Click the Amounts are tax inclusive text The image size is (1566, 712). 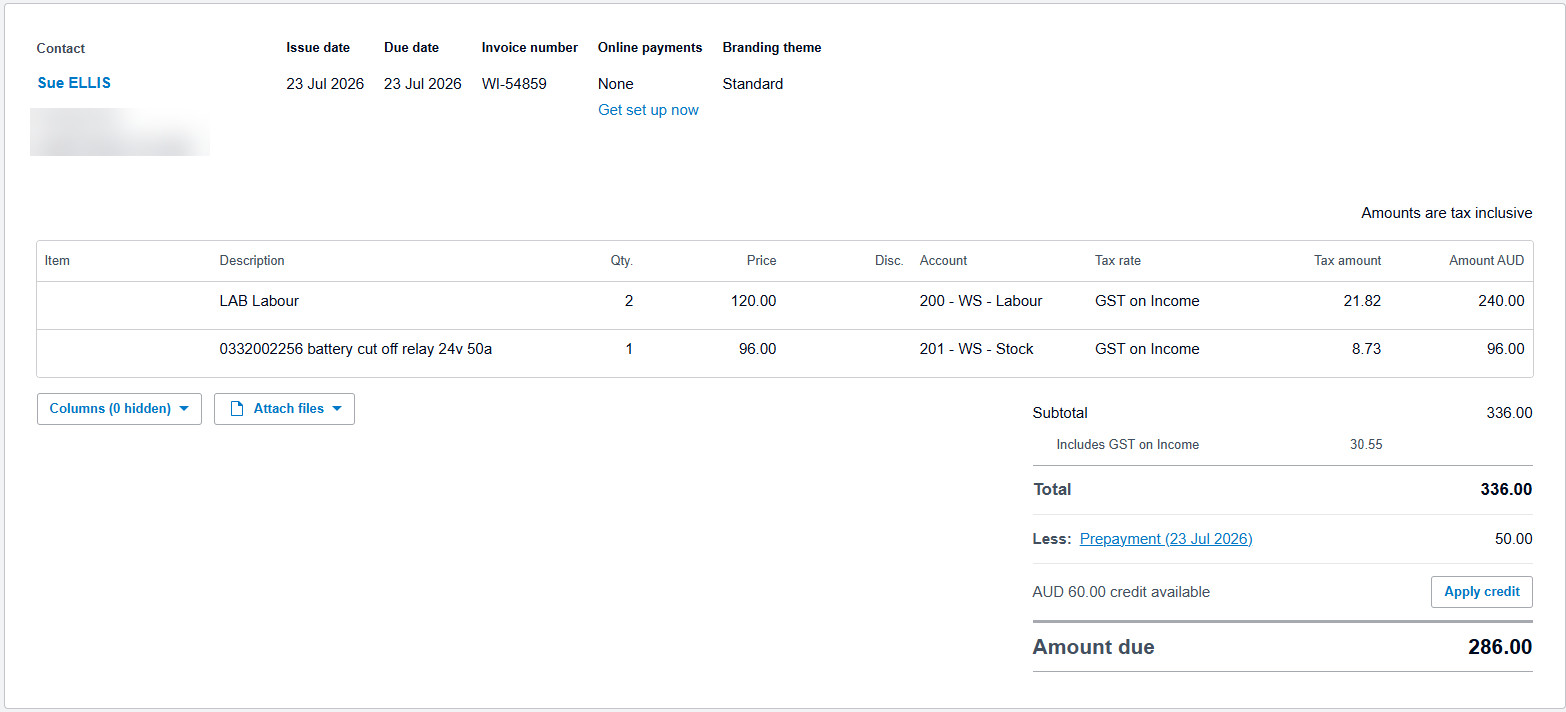tap(1447, 213)
